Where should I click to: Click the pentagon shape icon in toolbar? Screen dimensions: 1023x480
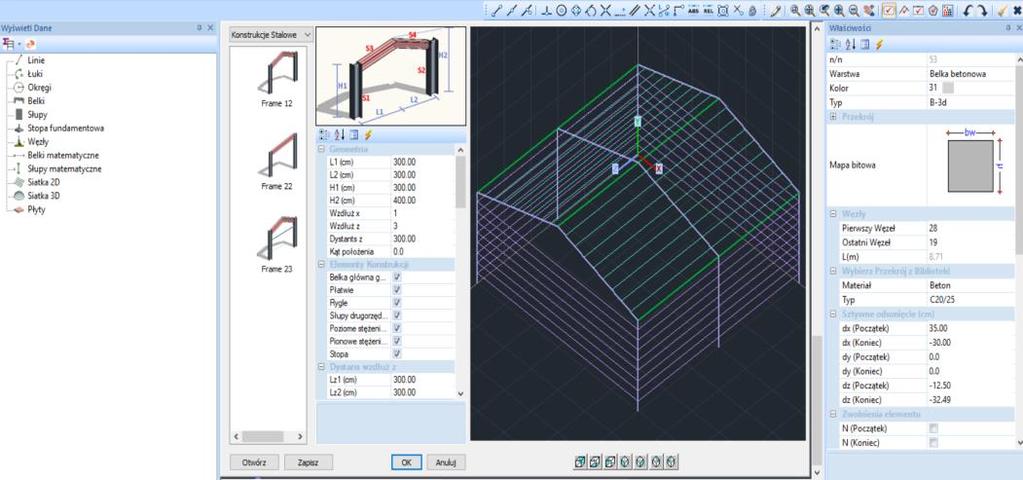(933, 10)
